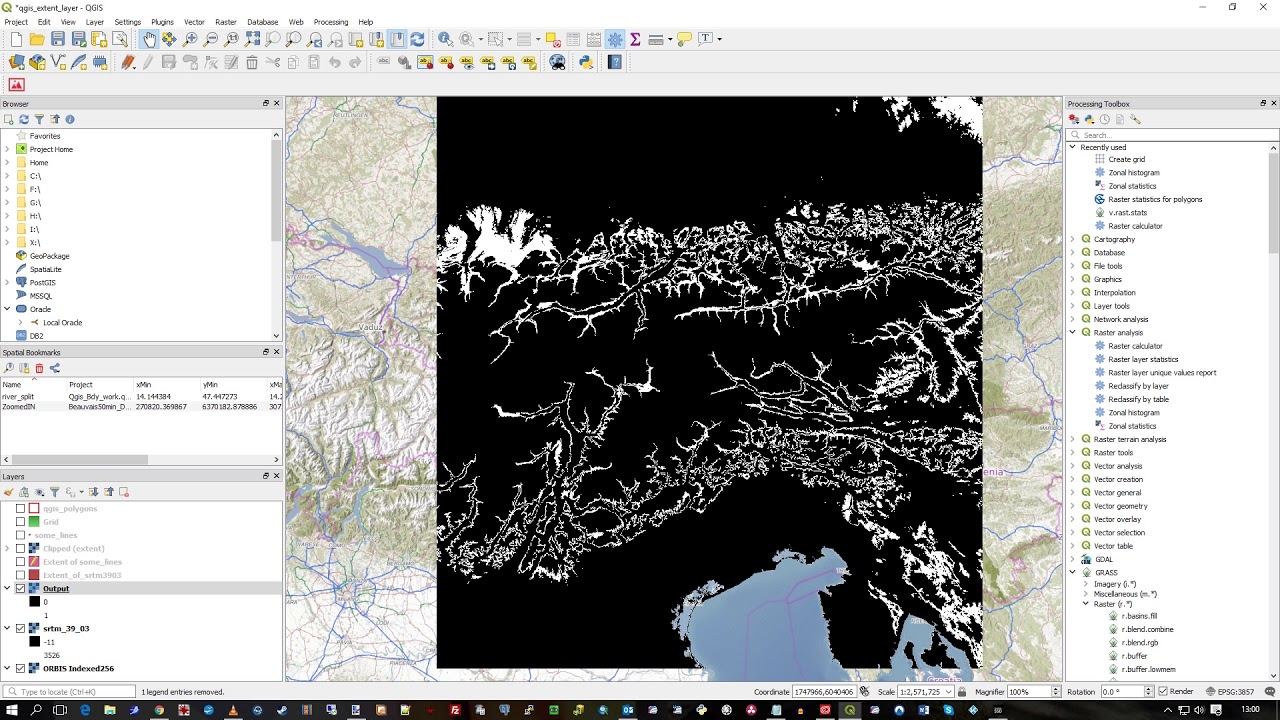Open the Vector menu
This screenshot has width=1280, height=720.
(194, 22)
